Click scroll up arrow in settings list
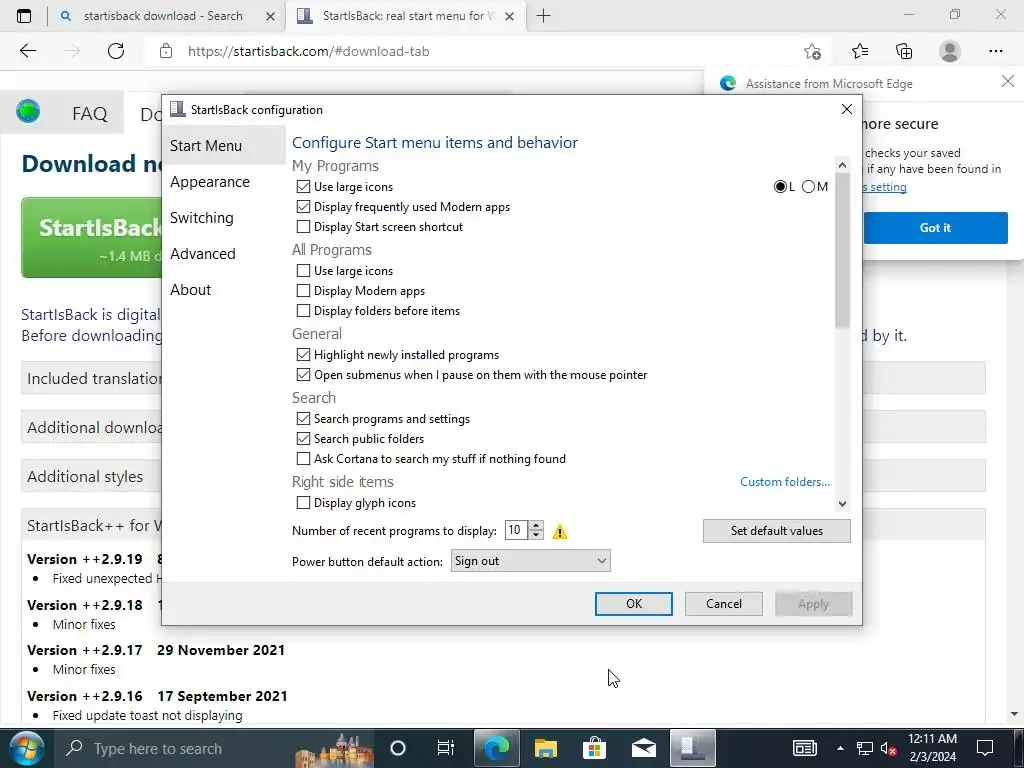The height and width of the screenshot is (768, 1024). coord(842,165)
